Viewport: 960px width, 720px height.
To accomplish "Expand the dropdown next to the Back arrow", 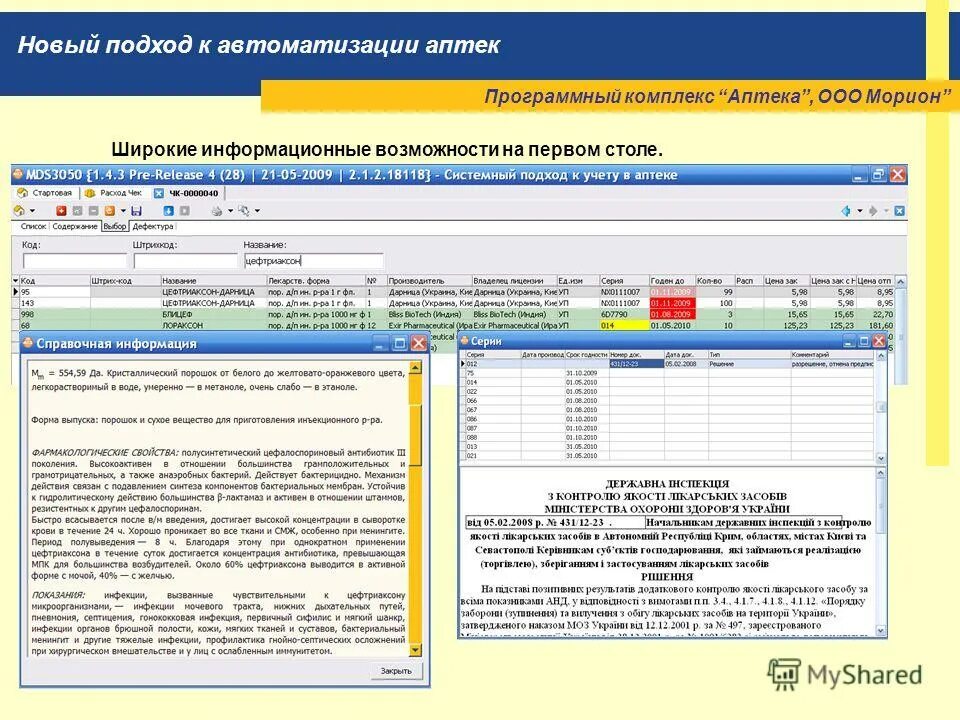I will pos(859,210).
